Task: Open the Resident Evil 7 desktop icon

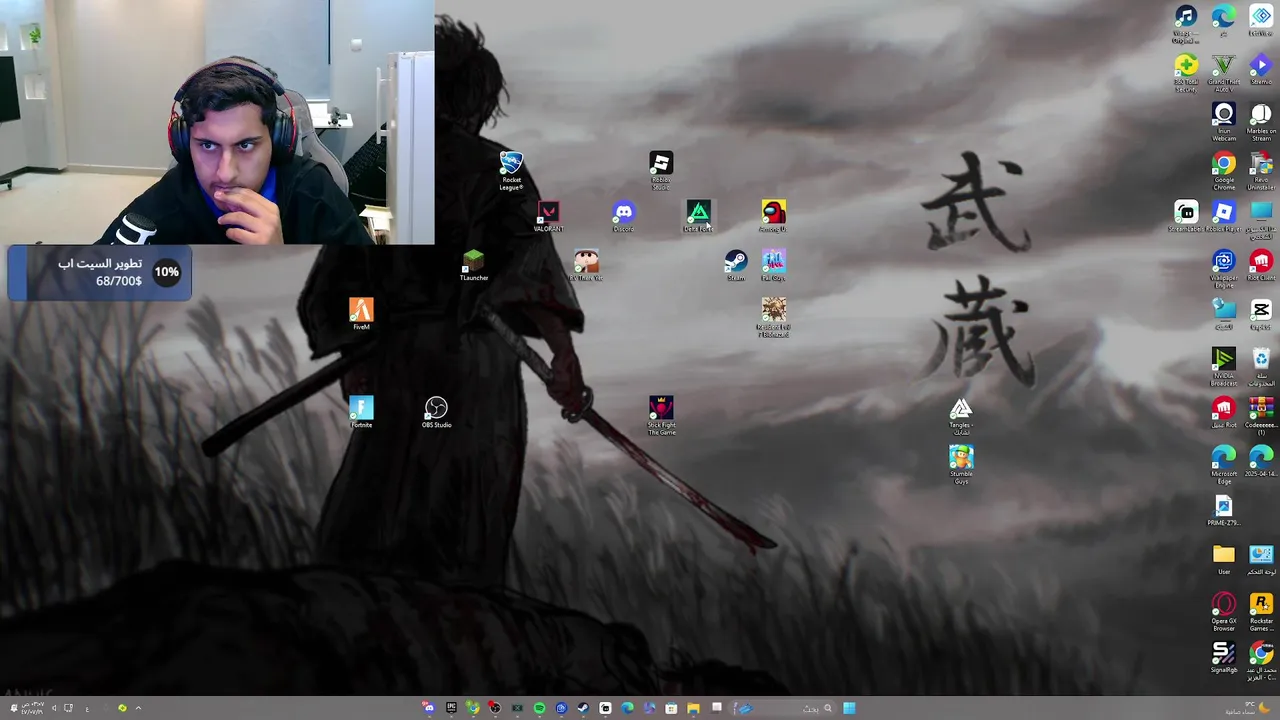Action: 773,318
